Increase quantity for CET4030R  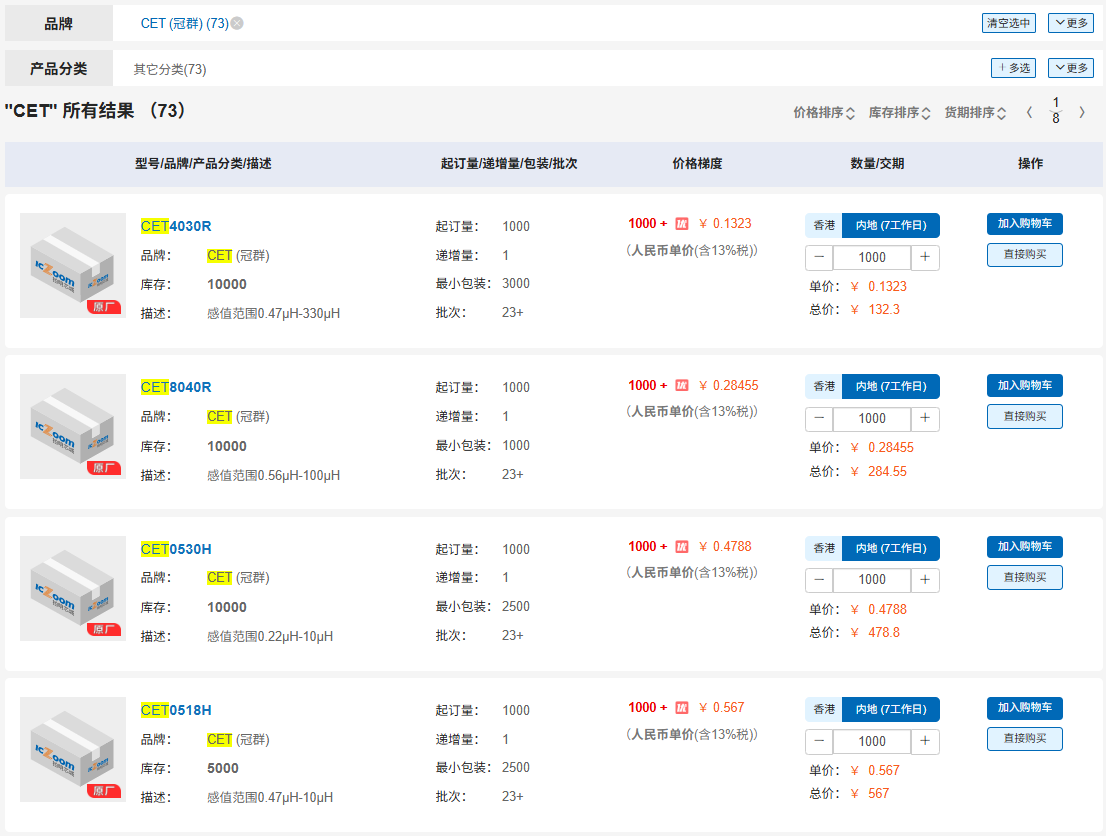925,258
